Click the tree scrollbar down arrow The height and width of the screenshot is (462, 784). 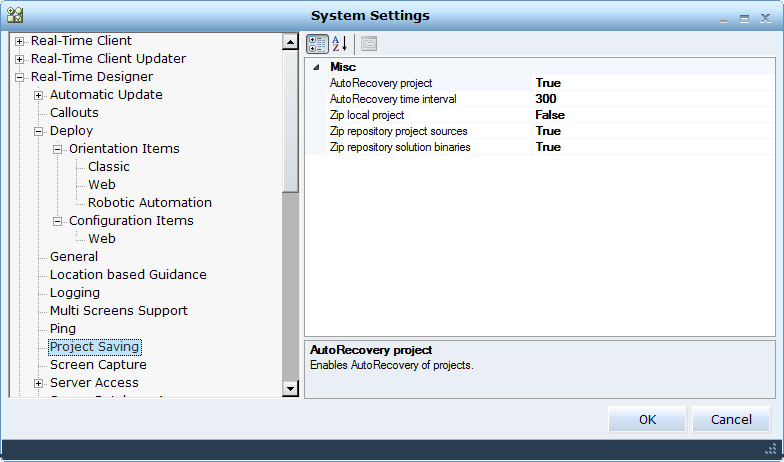(x=291, y=388)
